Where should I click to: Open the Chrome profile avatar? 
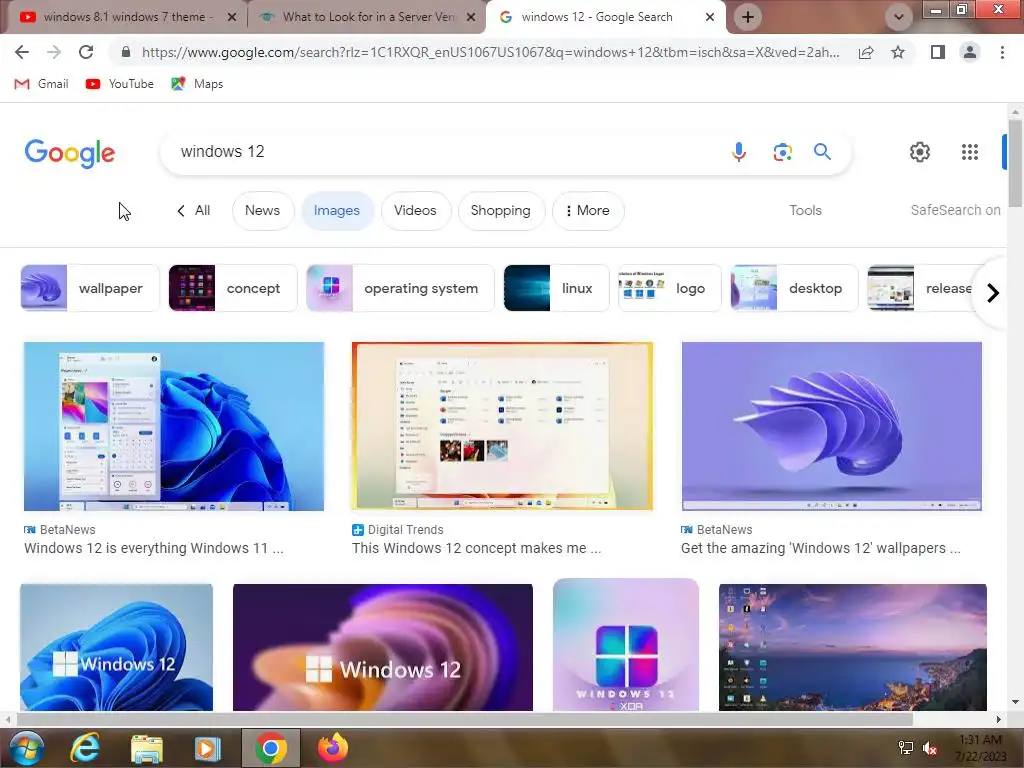970,52
